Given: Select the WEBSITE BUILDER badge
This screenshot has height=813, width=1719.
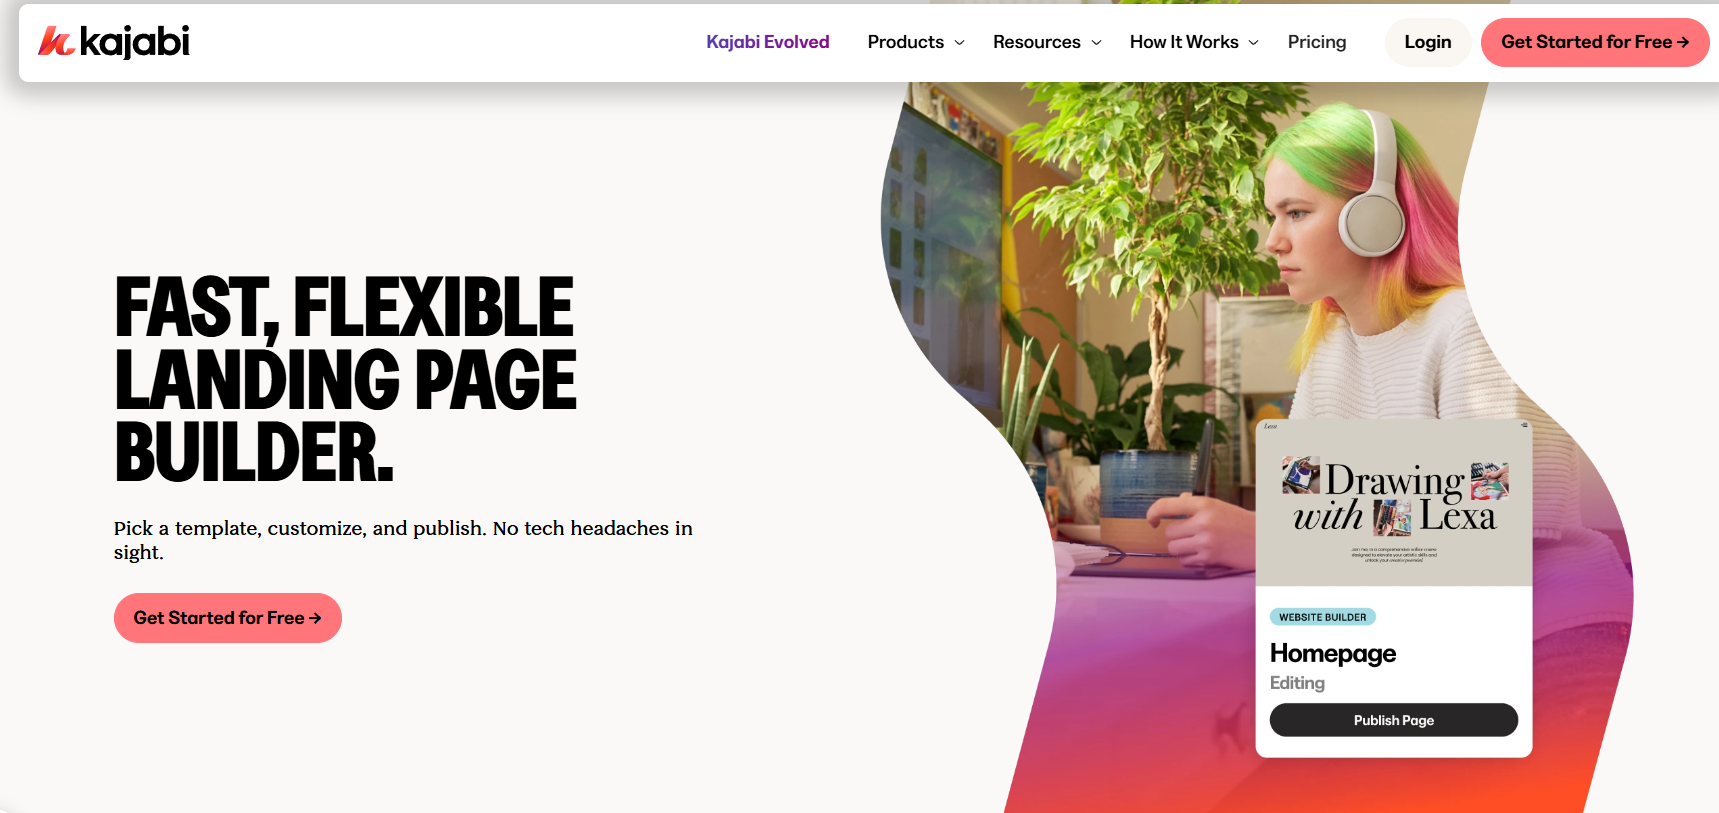Looking at the screenshot, I should [x=1323, y=617].
